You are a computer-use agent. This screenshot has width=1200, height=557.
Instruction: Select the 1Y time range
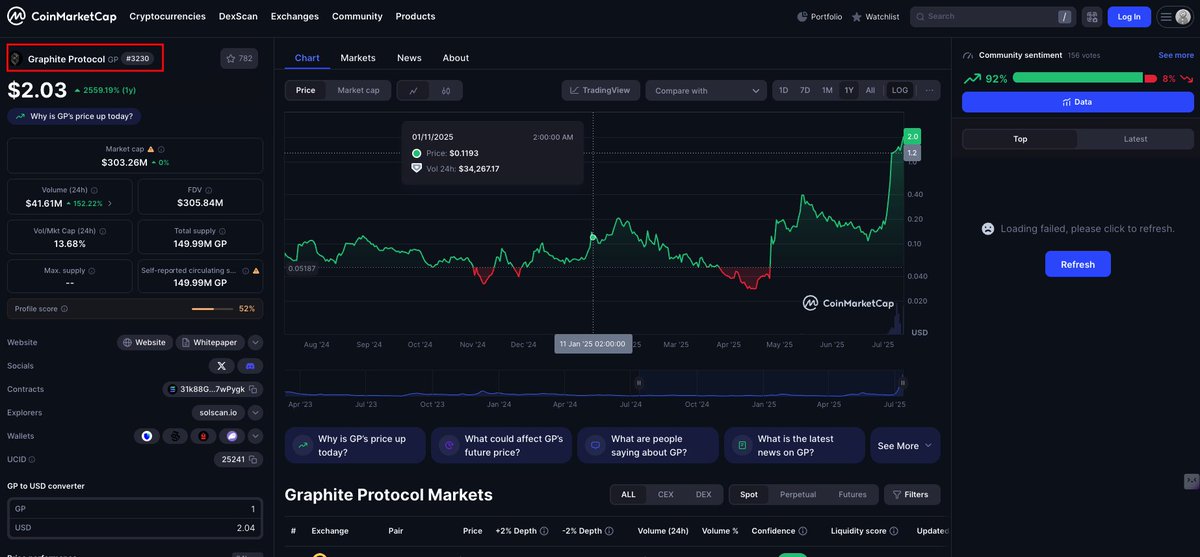849,90
